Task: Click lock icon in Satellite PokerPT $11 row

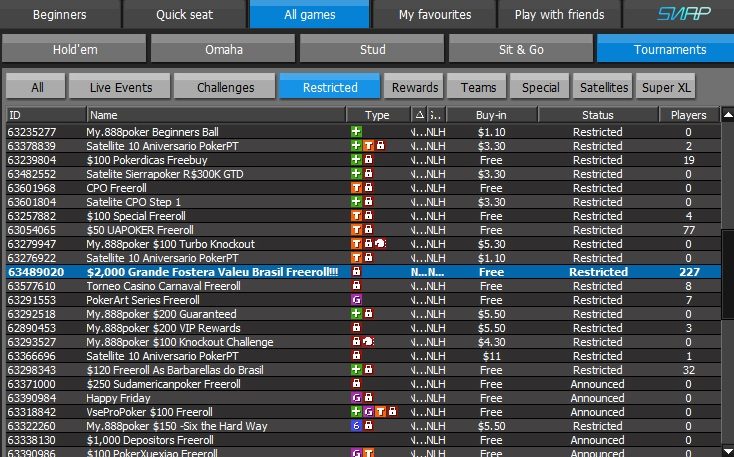Action: 356,355
